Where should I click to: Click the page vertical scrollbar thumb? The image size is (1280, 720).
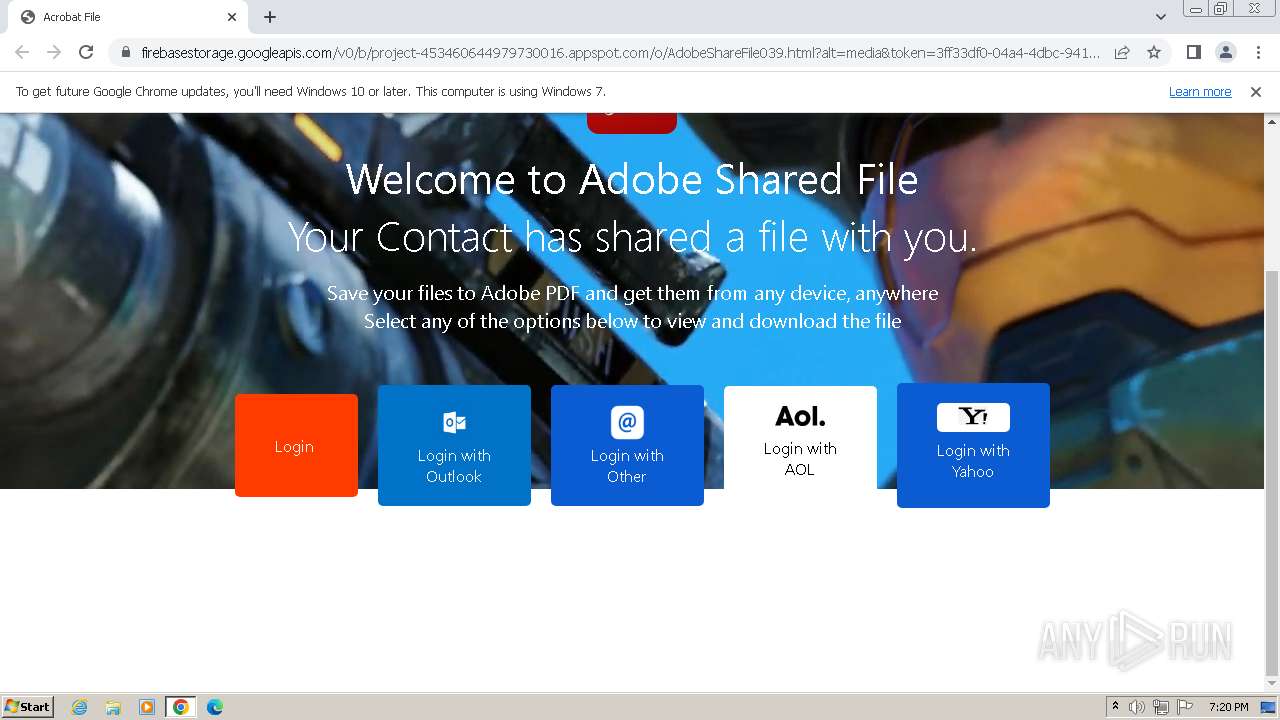[x=1271, y=473]
